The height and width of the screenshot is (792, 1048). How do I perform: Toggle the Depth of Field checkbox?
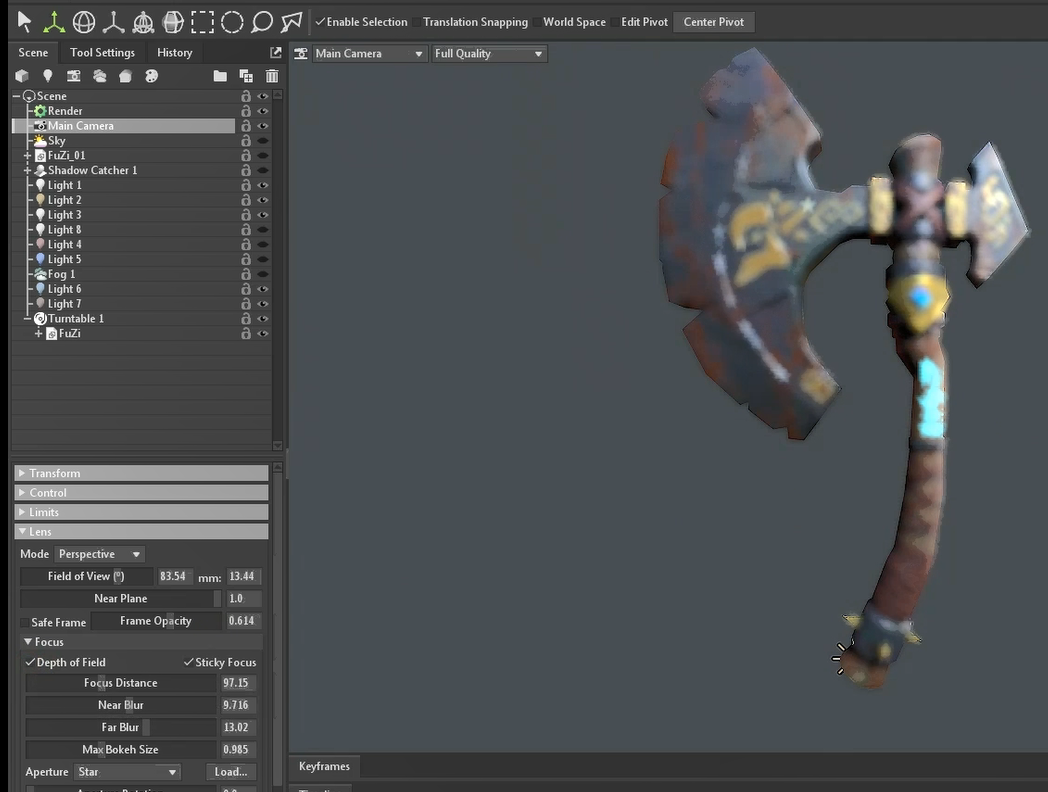pos(30,662)
